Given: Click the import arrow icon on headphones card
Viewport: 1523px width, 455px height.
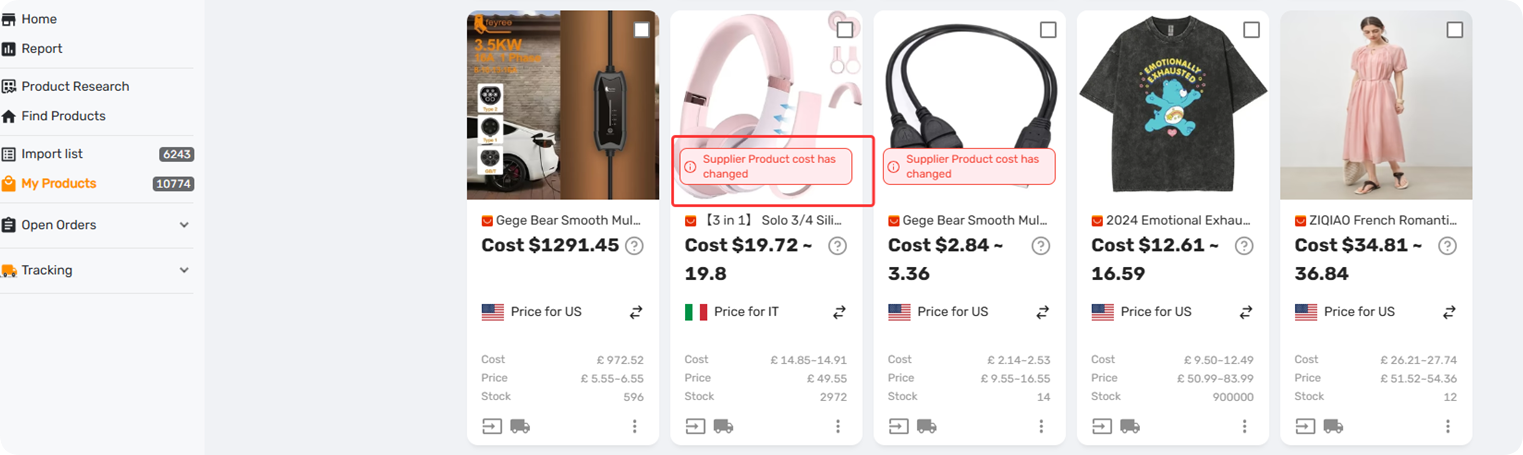Looking at the screenshot, I should [695, 427].
